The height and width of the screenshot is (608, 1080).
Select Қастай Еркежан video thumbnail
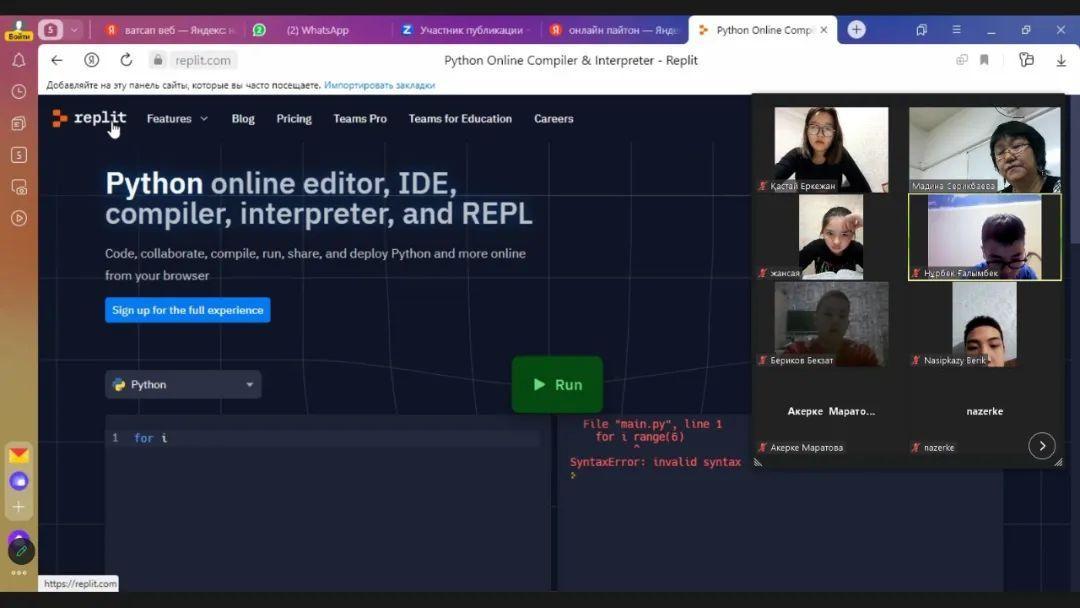click(x=831, y=149)
